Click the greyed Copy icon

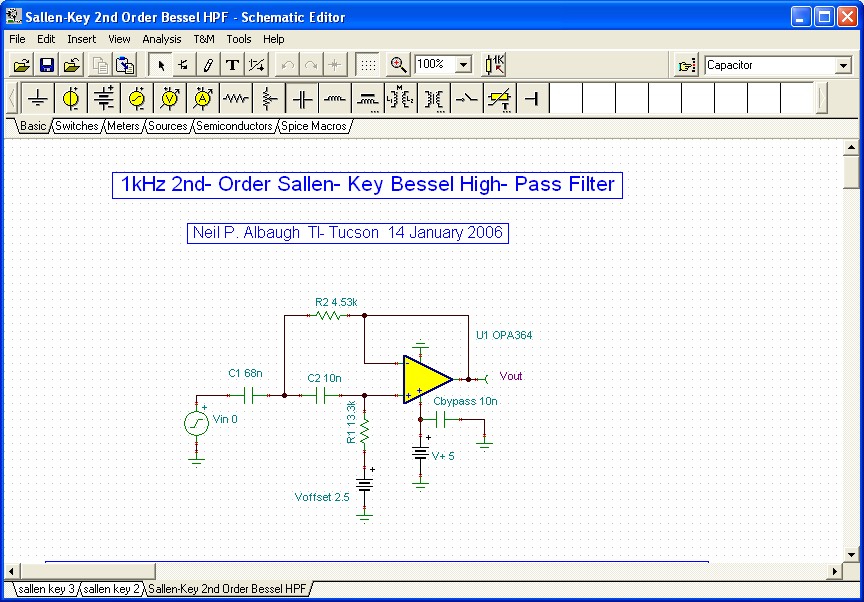100,65
